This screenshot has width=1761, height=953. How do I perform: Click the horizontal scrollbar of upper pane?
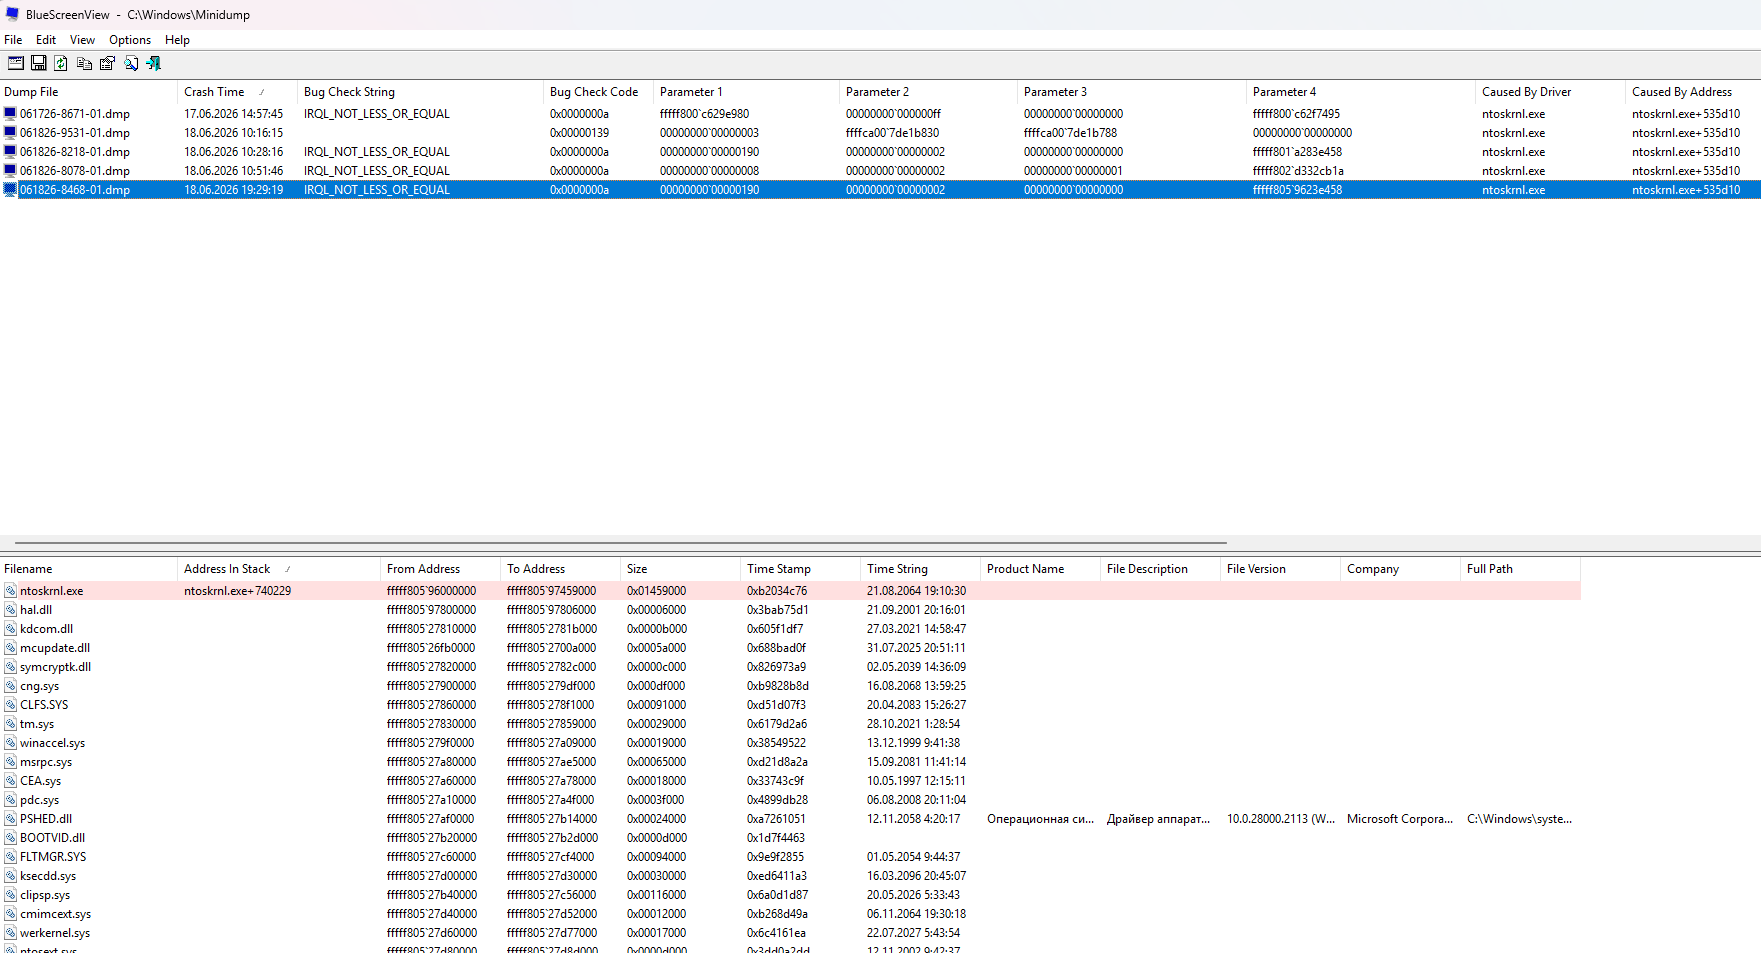(x=620, y=543)
